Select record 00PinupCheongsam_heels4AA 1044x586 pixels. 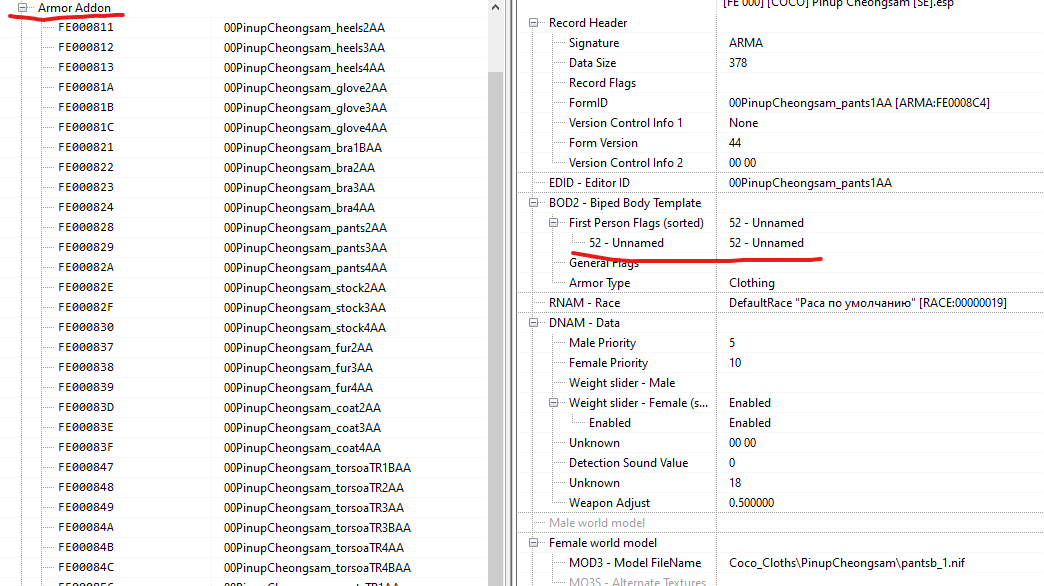click(x=304, y=68)
